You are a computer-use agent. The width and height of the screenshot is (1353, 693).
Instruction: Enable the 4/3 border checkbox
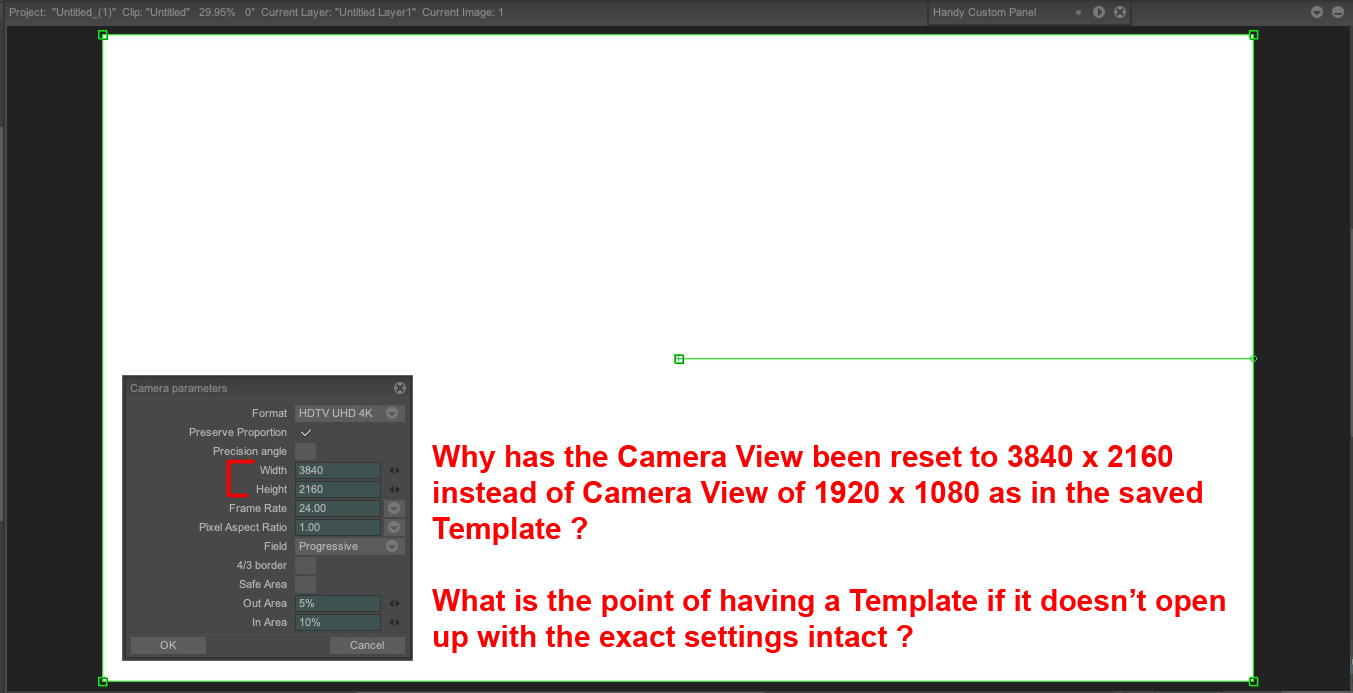point(306,565)
